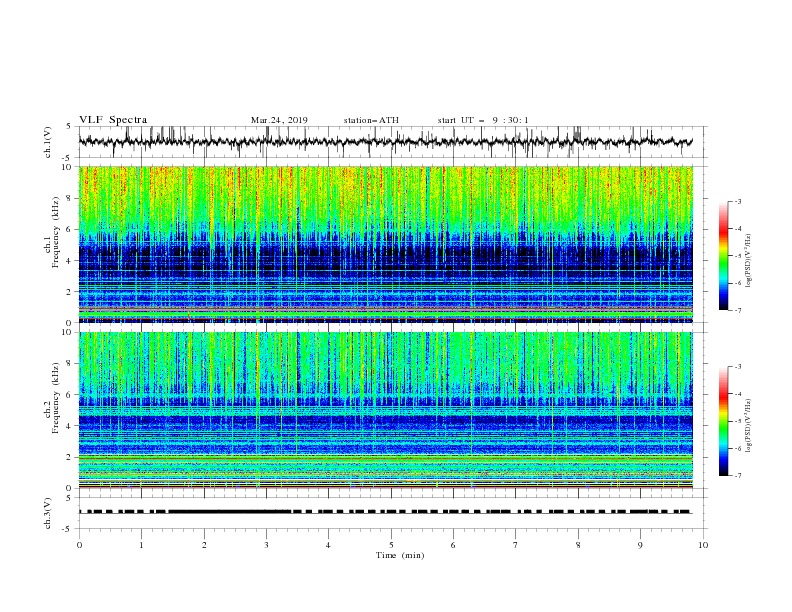Click the "-7" tick on upper color bar

(738, 310)
